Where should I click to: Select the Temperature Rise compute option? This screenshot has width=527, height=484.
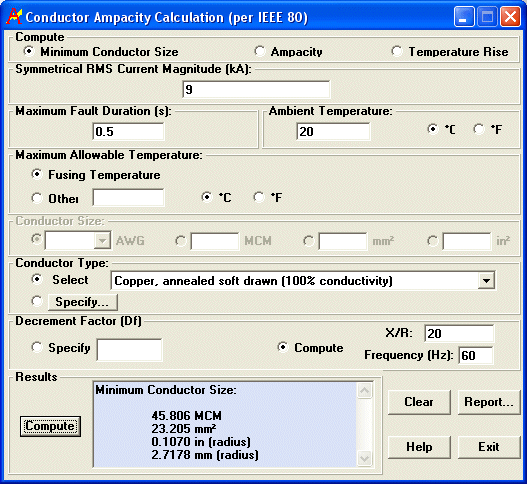pyautogui.click(x=397, y=51)
